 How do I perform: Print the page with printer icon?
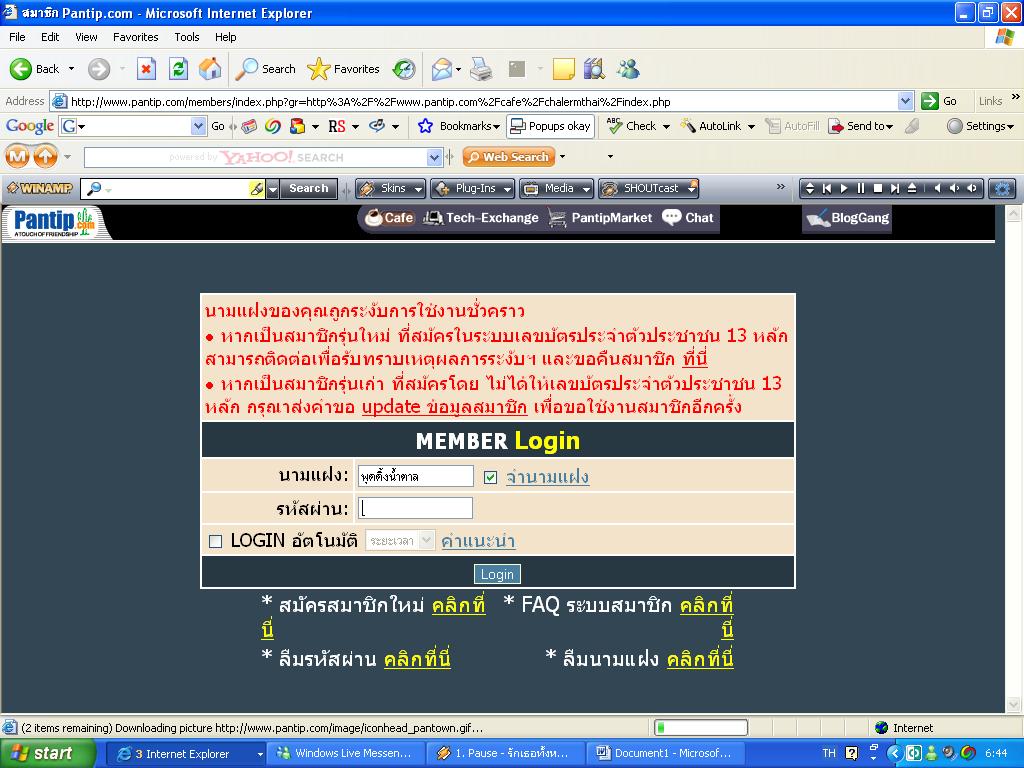tap(481, 69)
